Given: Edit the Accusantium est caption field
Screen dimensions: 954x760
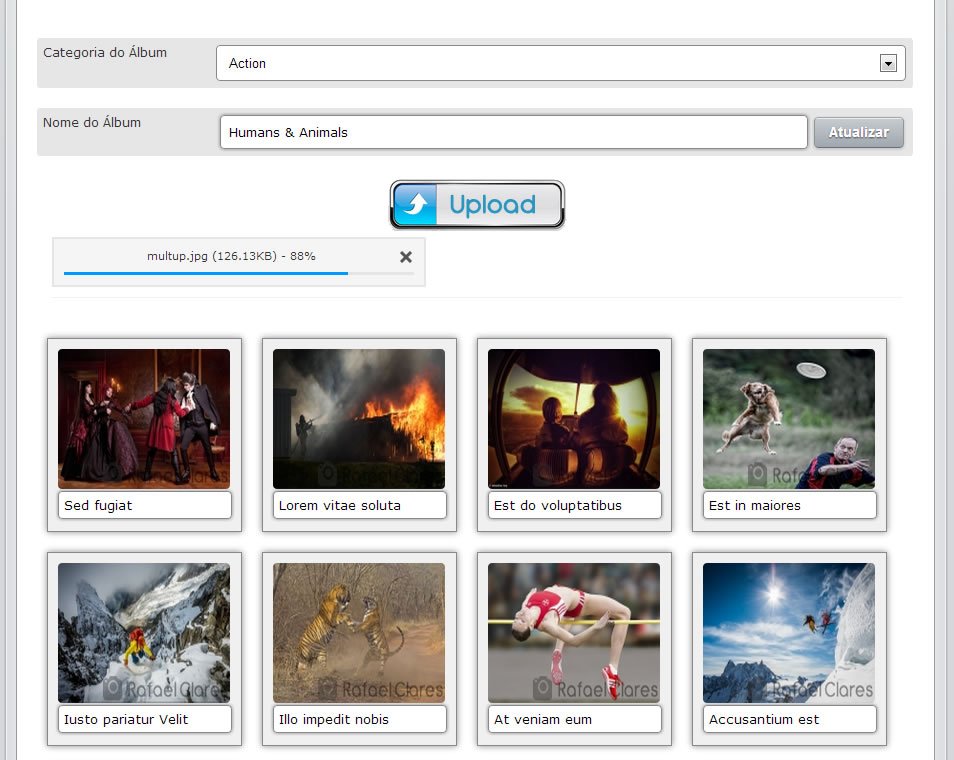Looking at the screenshot, I should point(789,719).
